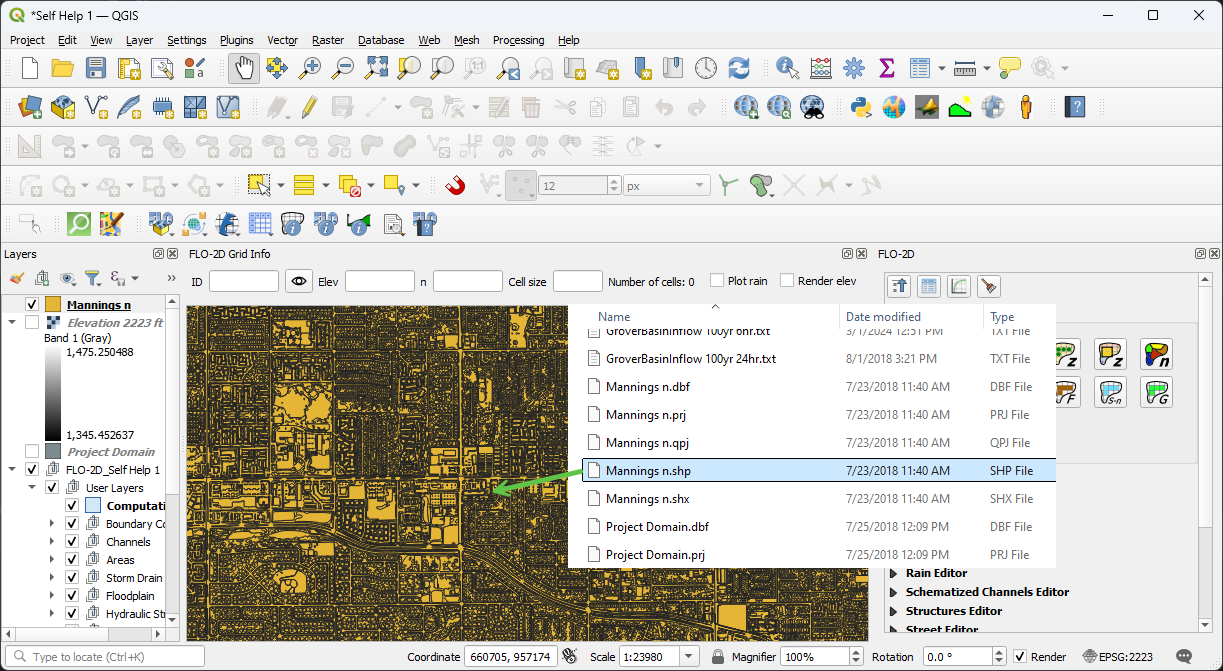Click the Save Project floppy disk icon
This screenshot has width=1223, height=671.
[96, 68]
